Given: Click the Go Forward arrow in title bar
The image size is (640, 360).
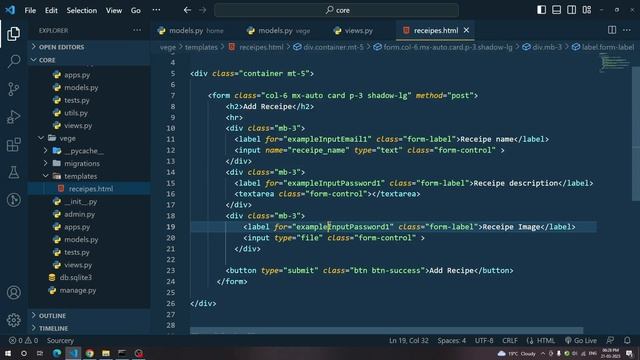Looking at the screenshot, I should tap(203, 10).
